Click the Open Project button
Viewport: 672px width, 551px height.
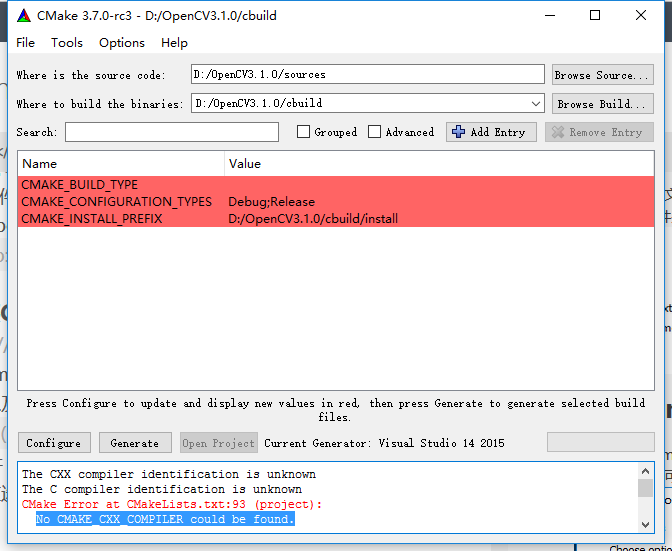(x=219, y=443)
